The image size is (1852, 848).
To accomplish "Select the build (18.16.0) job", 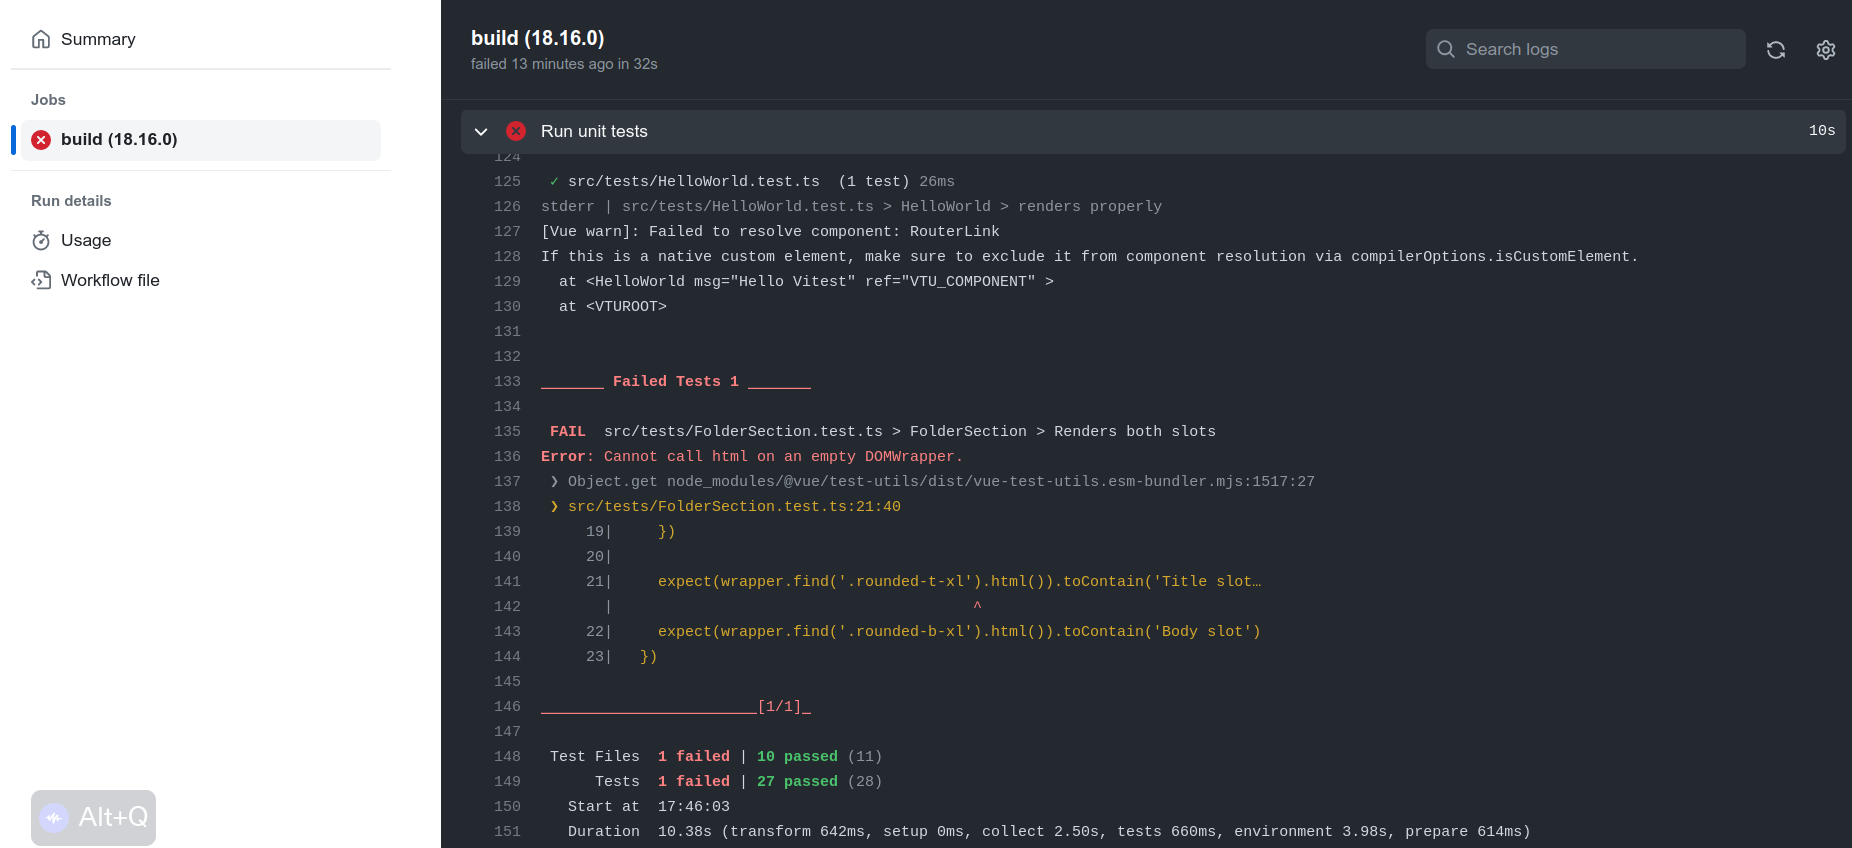I will point(200,140).
